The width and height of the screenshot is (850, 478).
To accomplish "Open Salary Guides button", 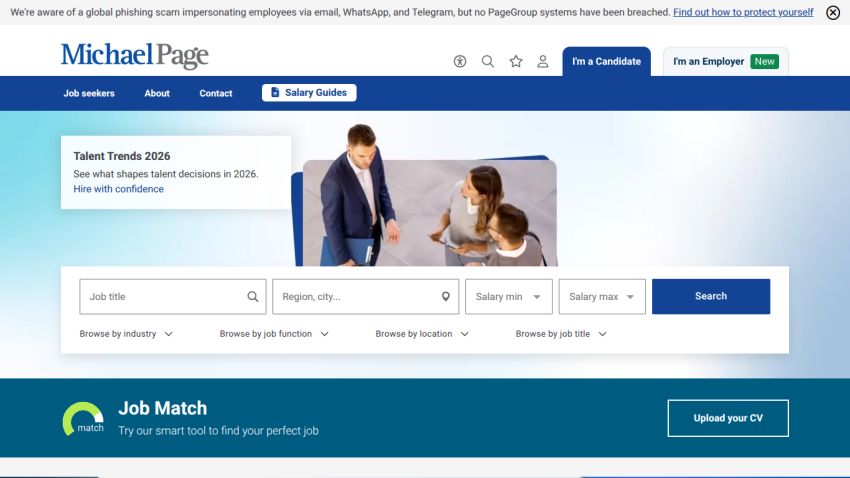I will [309, 93].
